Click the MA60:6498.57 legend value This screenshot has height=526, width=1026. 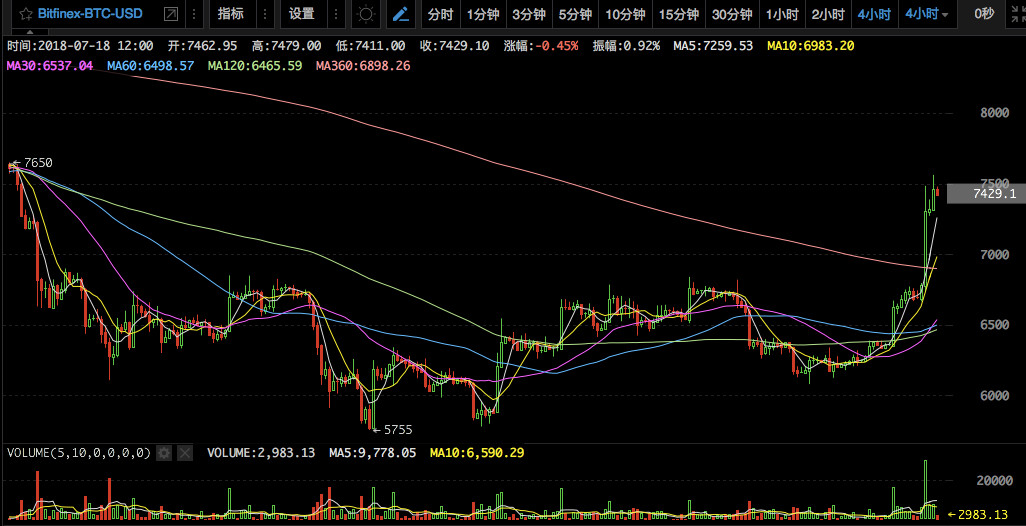tap(150, 65)
